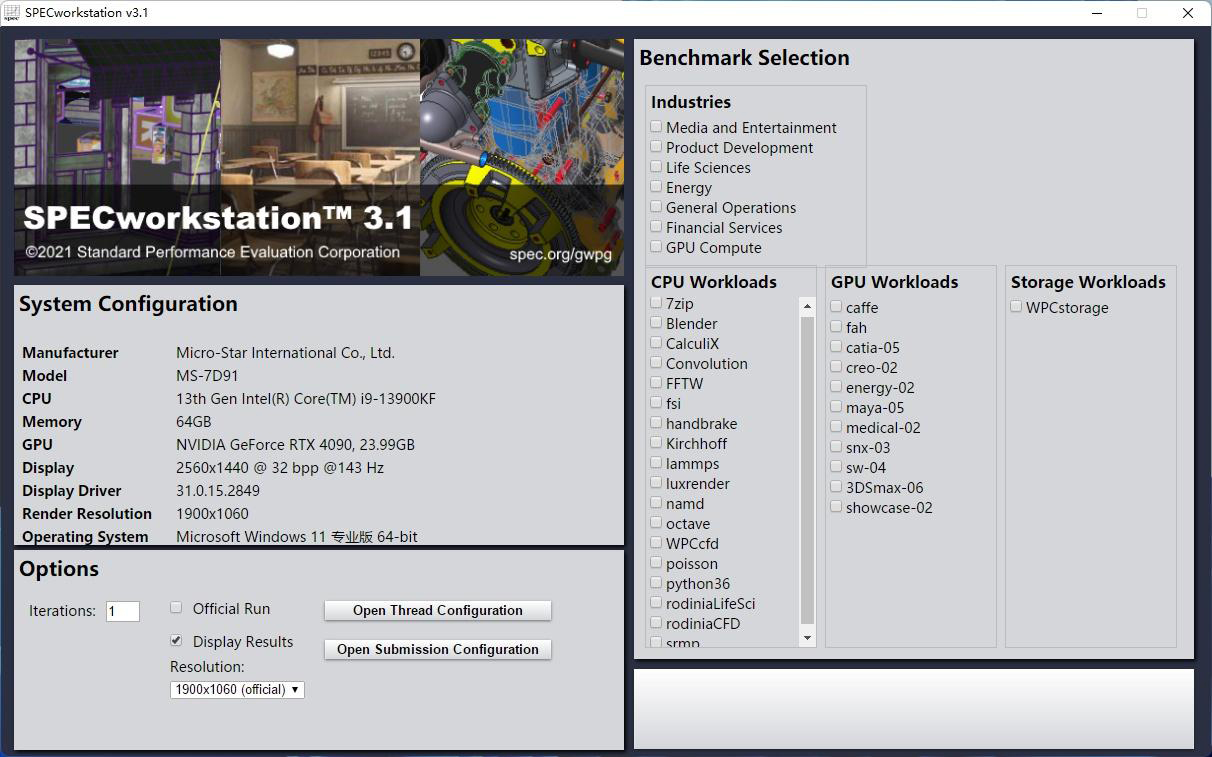Image resolution: width=1212 pixels, height=757 pixels.
Task: Enable the fah GPU workload checkbox
Action: pyautogui.click(x=836, y=326)
